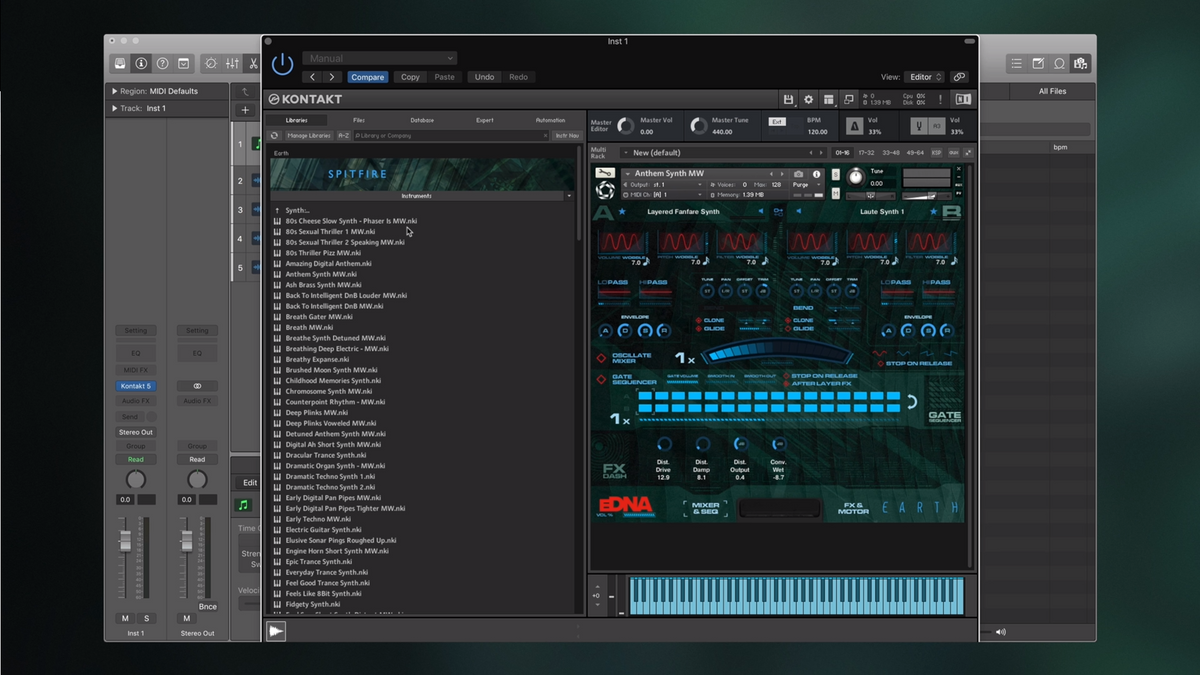Open the instrument wrench edit icon
The height and width of the screenshot is (675, 1200).
click(x=604, y=173)
